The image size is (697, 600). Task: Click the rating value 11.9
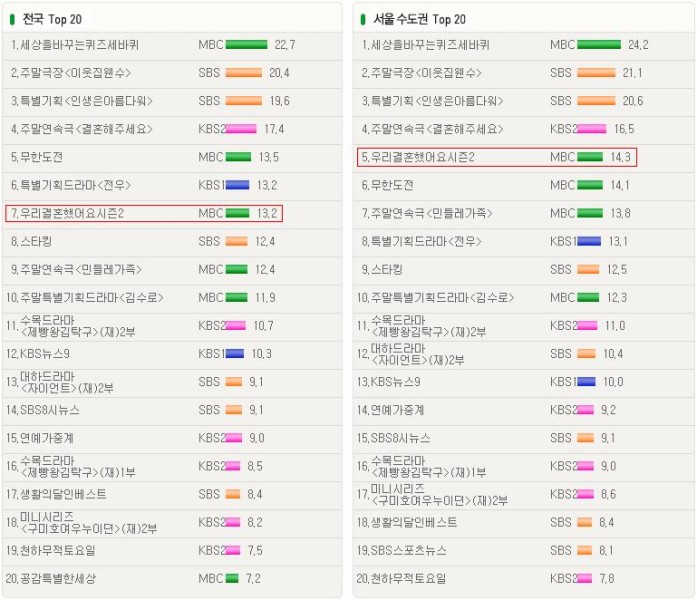coord(265,297)
